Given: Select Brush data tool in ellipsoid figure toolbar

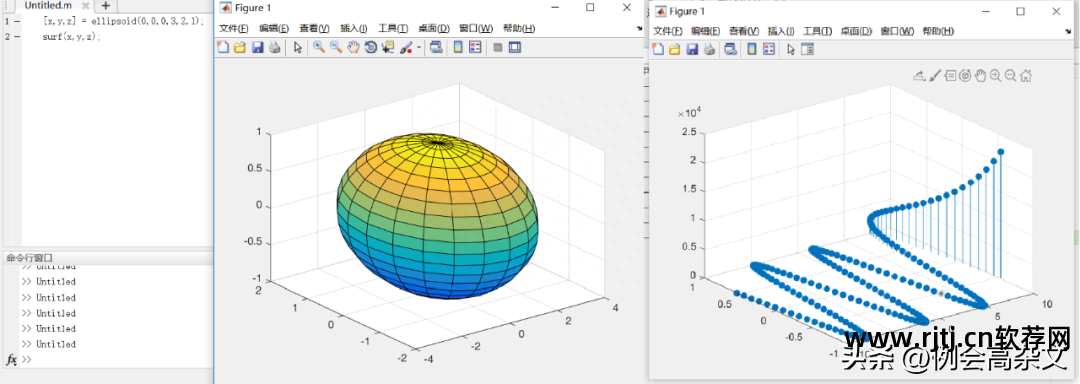Looking at the screenshot, I should [406, 47].
